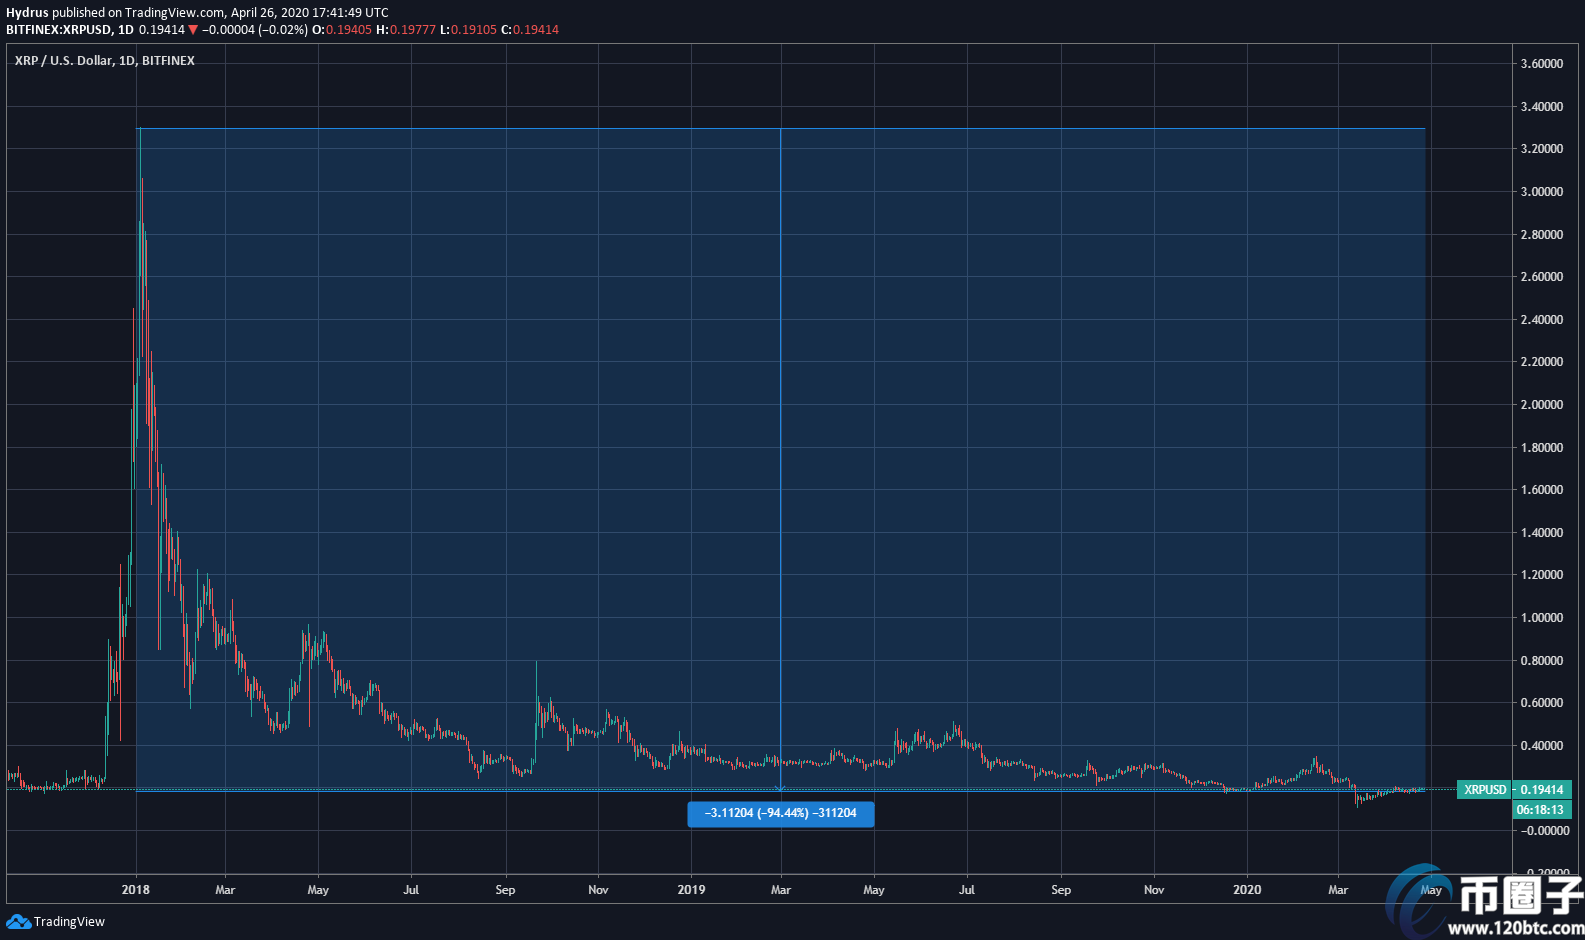
Task: Click the 2019 label on time axis
Action: point(691,890)
